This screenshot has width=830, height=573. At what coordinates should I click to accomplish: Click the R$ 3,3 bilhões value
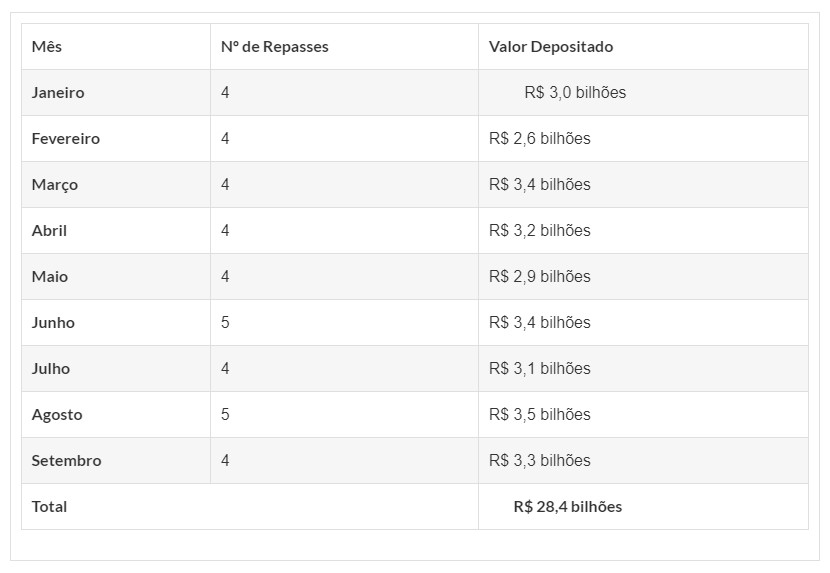tap(539, 461)
